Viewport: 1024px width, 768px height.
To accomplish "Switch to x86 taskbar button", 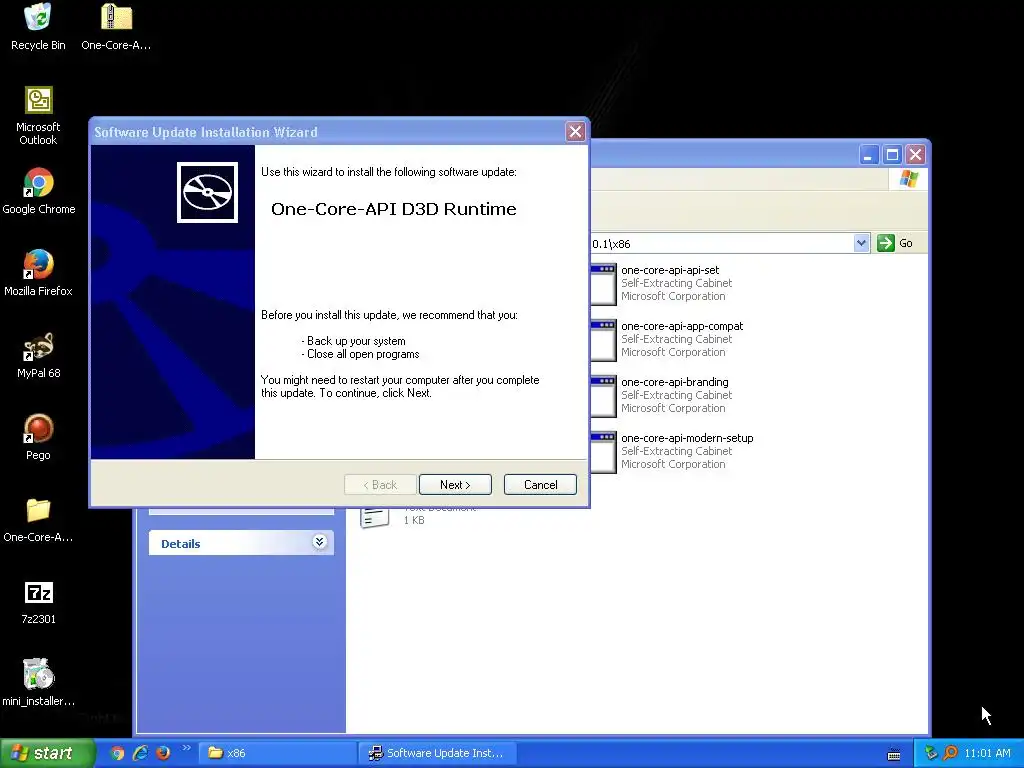I will click(277, 753).
